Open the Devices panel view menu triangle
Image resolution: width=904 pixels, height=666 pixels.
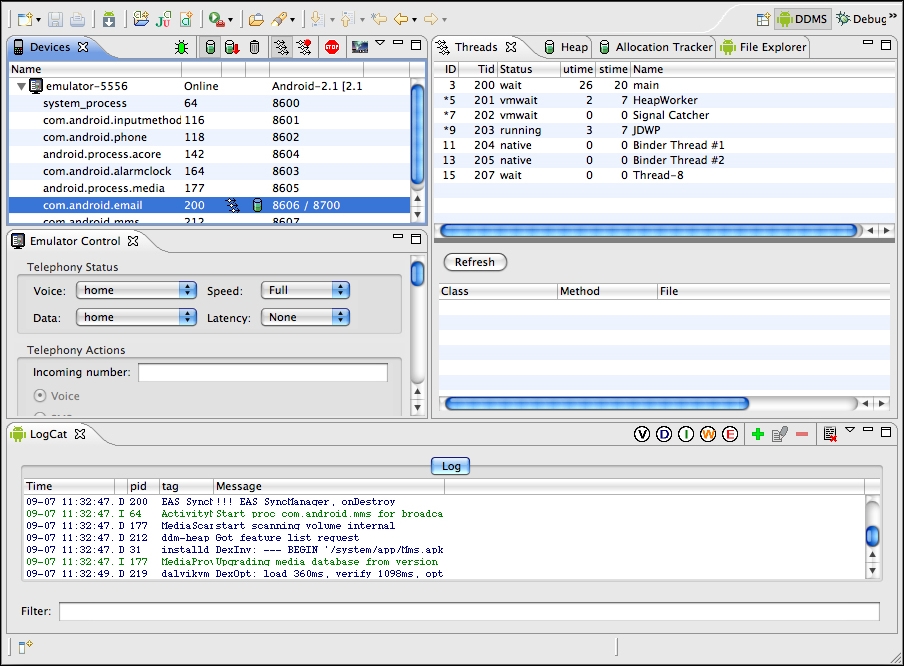point(380,43)
